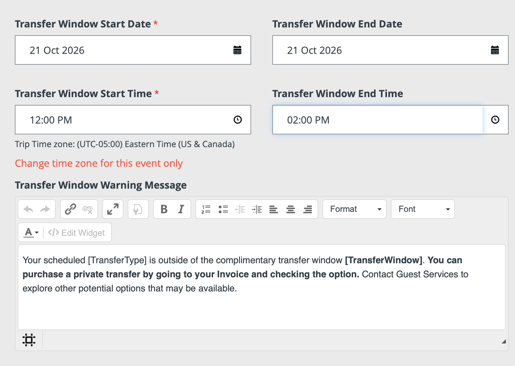Align text to the right
515x366 pixels.
tap(307, 209)
